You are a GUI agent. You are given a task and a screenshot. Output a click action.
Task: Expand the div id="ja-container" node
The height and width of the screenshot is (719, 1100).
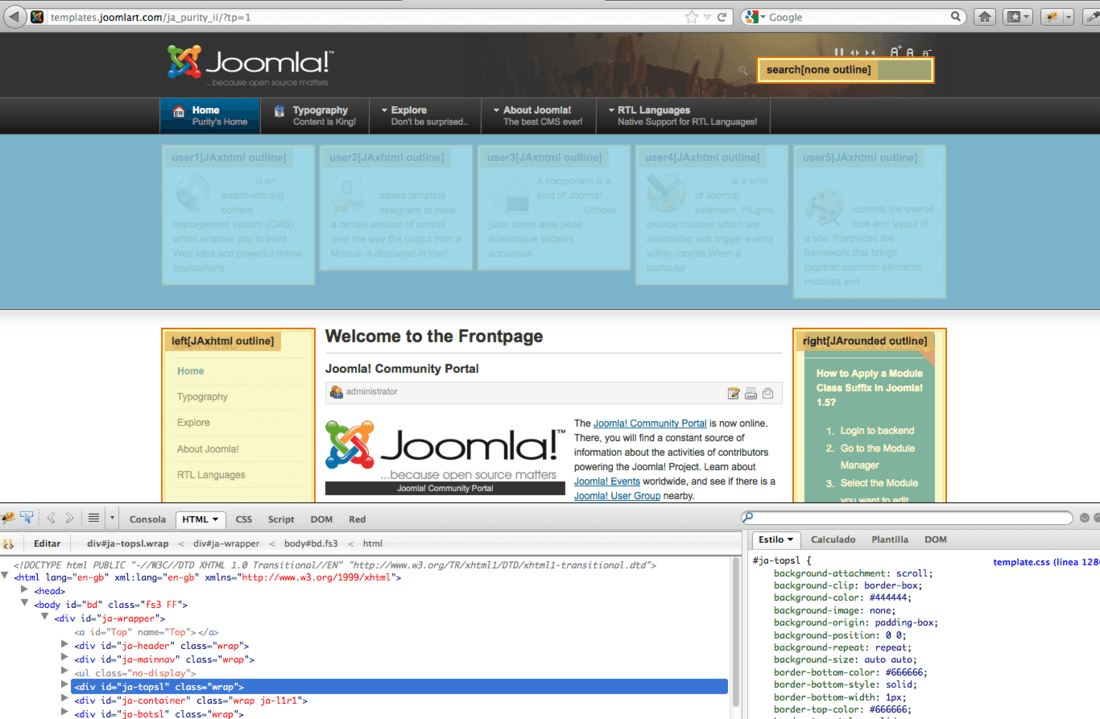pyautogui.click(x=65, y=700)
